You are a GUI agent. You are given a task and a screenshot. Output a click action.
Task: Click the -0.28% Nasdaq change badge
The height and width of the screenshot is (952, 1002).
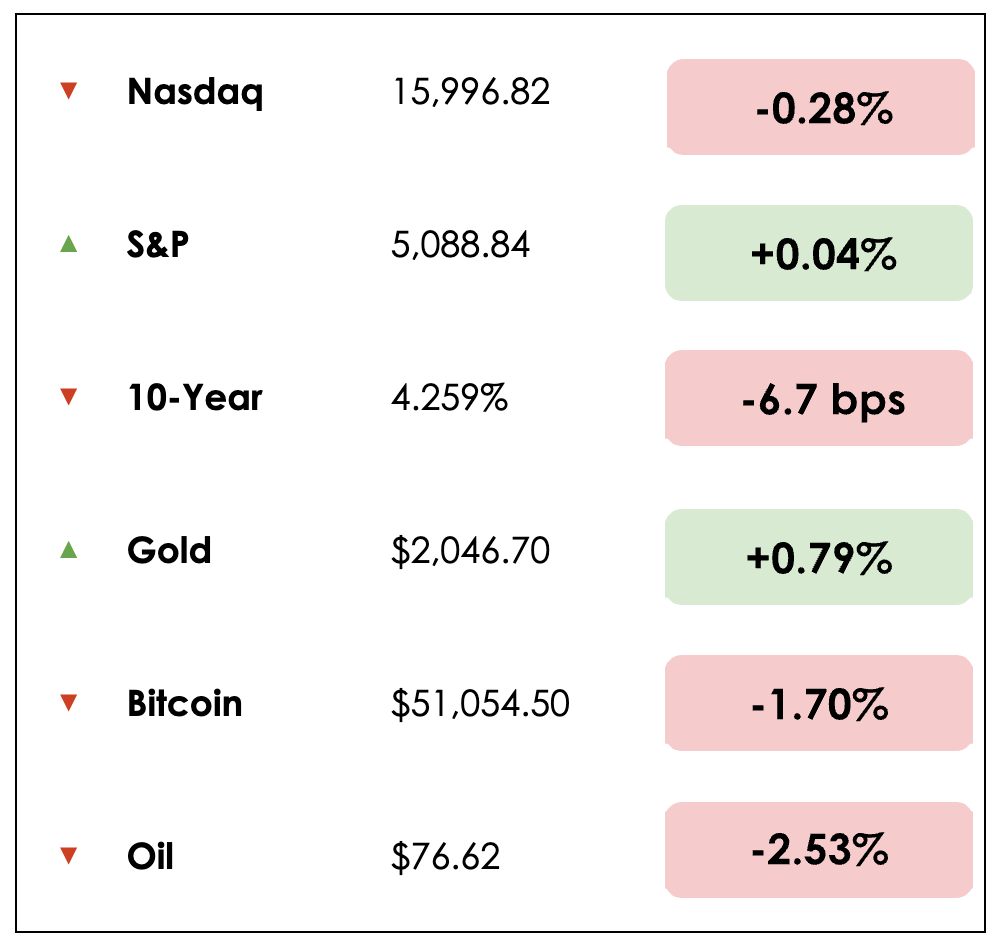820,107
